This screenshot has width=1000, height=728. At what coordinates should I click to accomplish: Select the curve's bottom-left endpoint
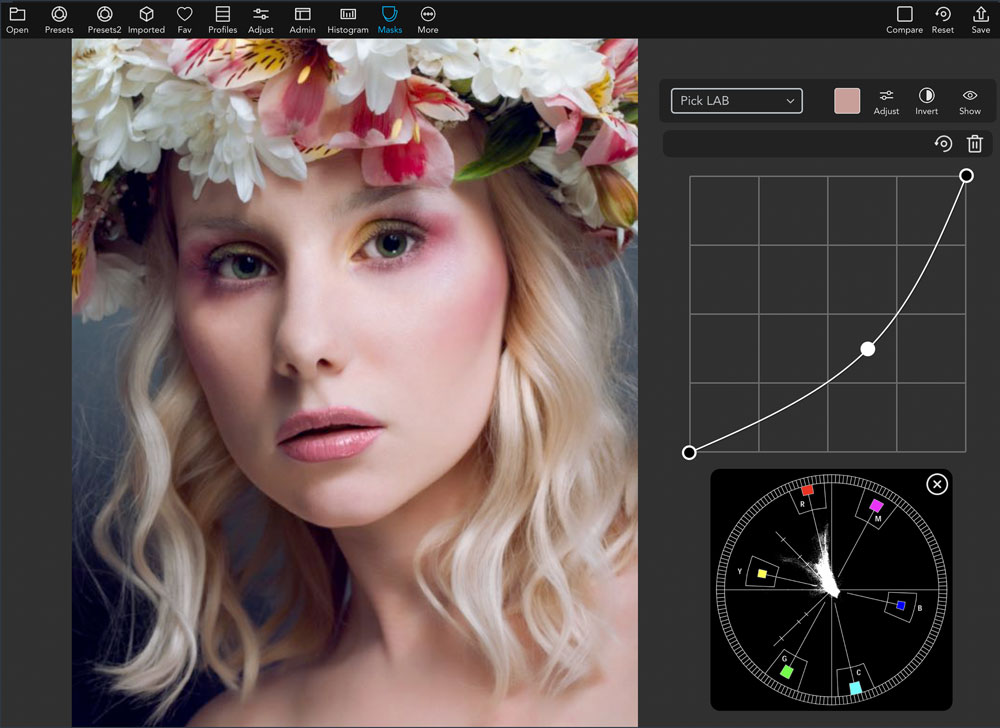(689, 453)
